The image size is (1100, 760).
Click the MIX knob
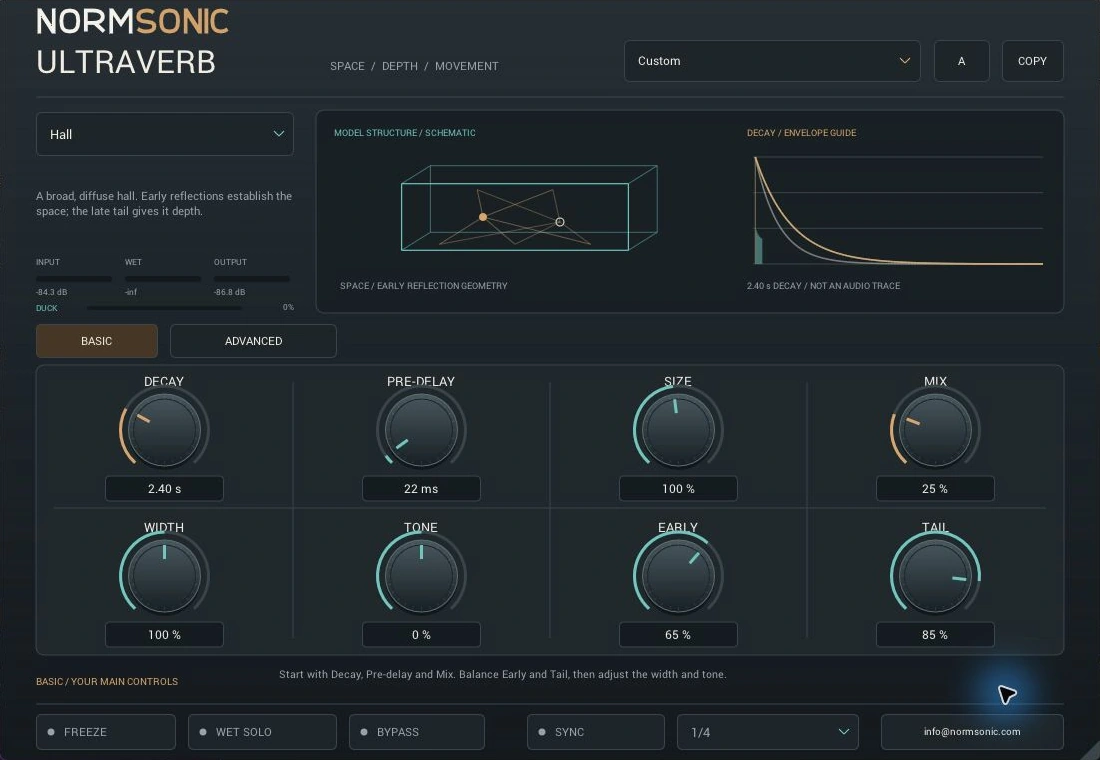tap(935, 430)
